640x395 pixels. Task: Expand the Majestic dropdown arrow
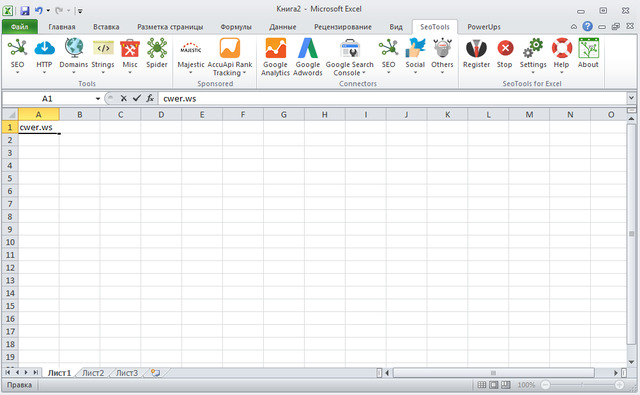coord(191,73)
